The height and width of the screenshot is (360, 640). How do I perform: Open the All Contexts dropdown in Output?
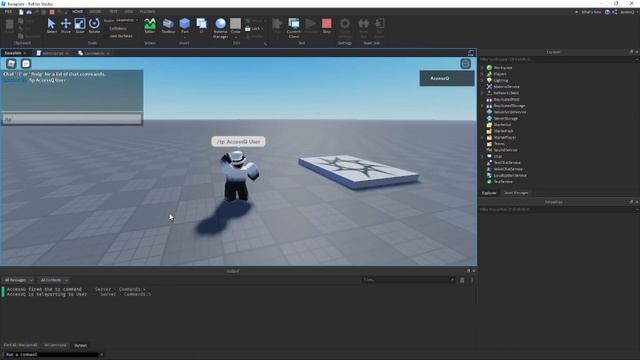54,280
